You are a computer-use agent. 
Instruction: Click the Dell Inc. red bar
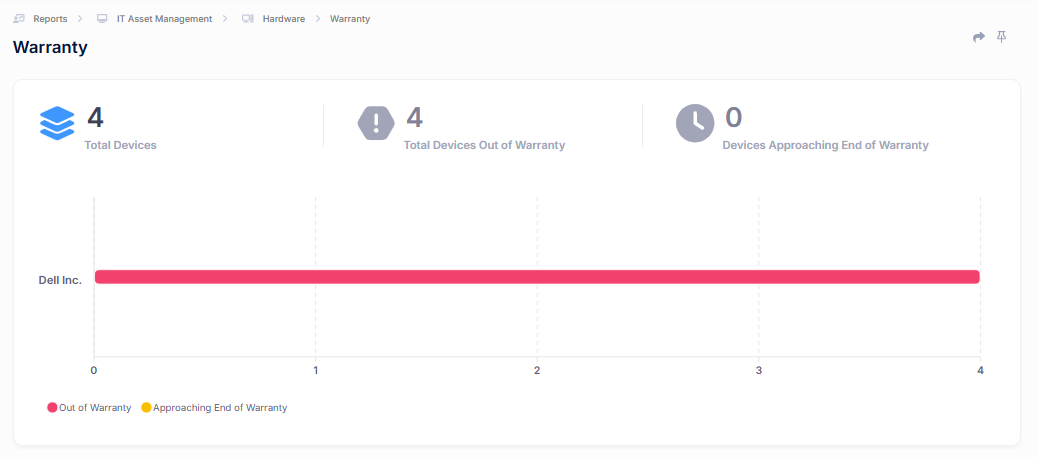(536, 277)
